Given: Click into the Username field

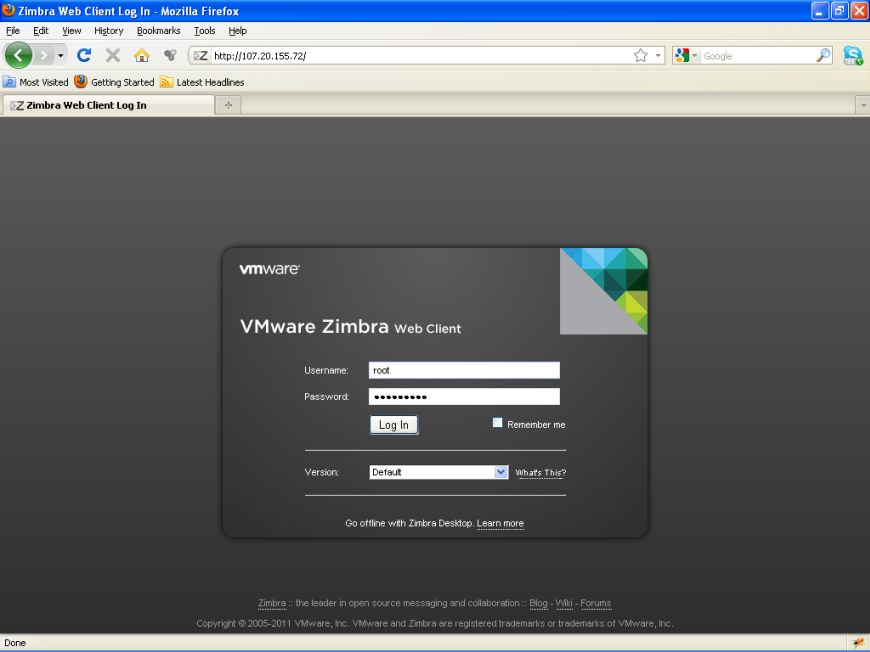Looking at the screenshot, I should tap(464, 370).
